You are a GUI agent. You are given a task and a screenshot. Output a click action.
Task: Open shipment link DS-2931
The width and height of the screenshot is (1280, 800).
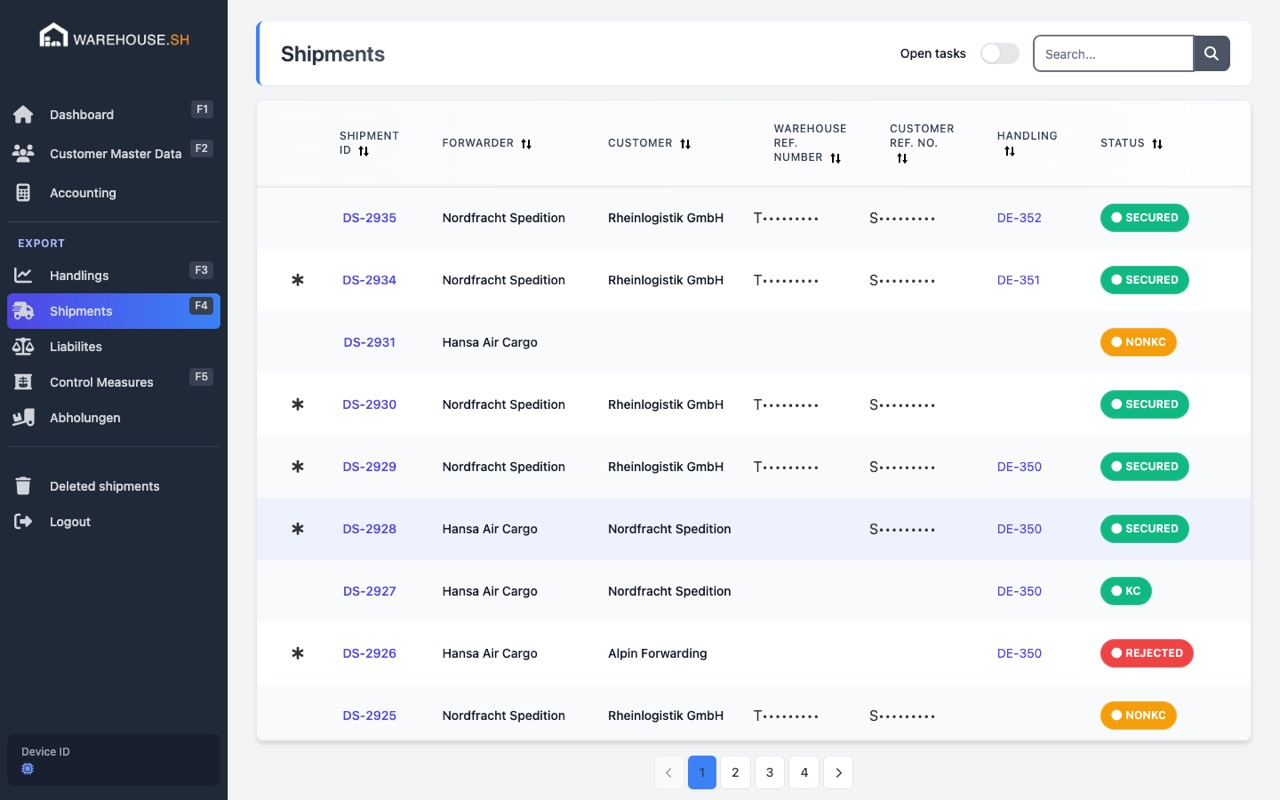point(369,342)
